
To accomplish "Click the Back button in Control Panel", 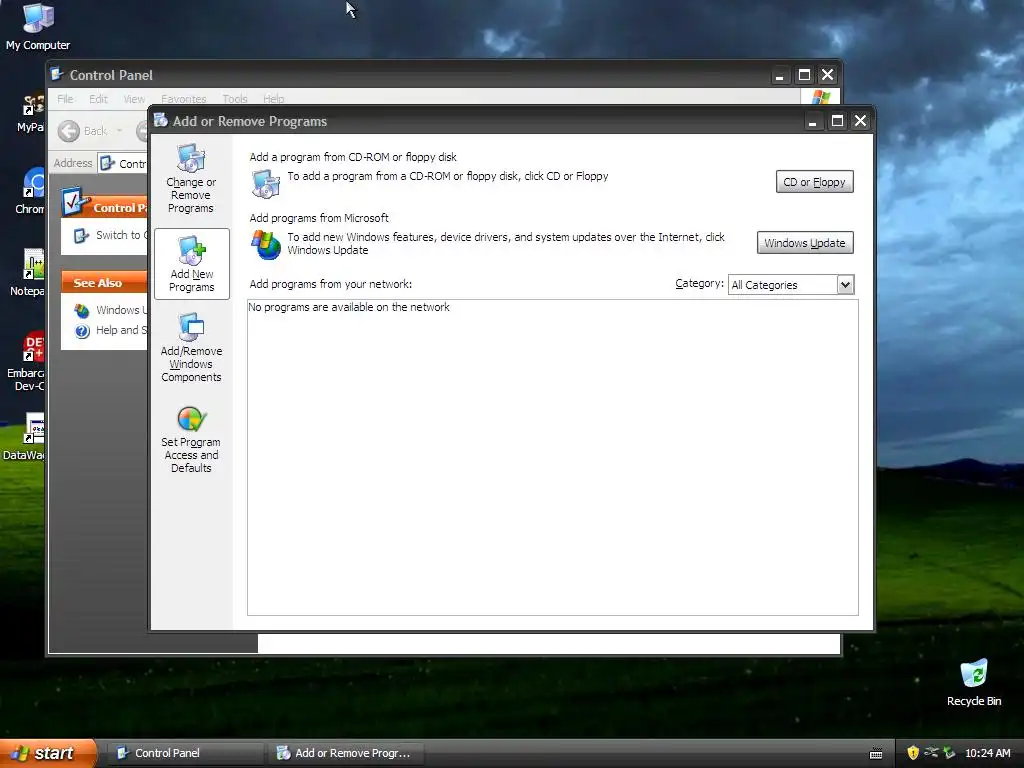I will pyautogui.click(x=82, y=131).
